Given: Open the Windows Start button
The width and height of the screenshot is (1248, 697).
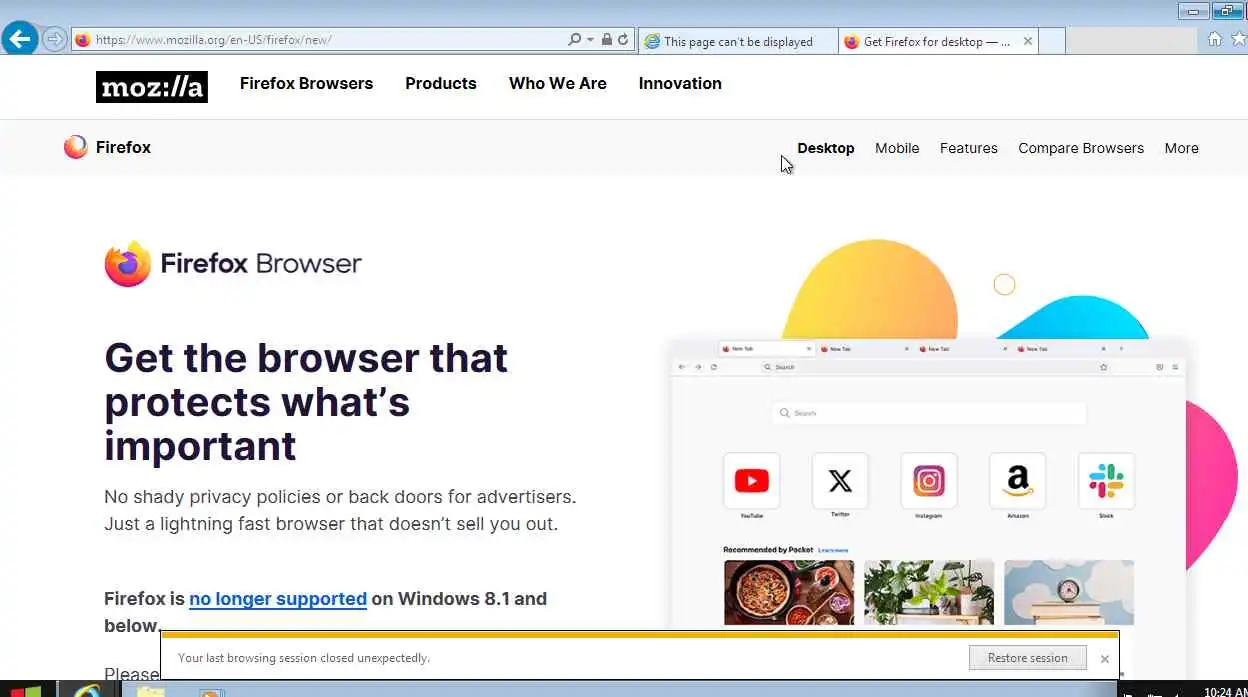Looking at the screenshot, I should (x=26, y=689).
